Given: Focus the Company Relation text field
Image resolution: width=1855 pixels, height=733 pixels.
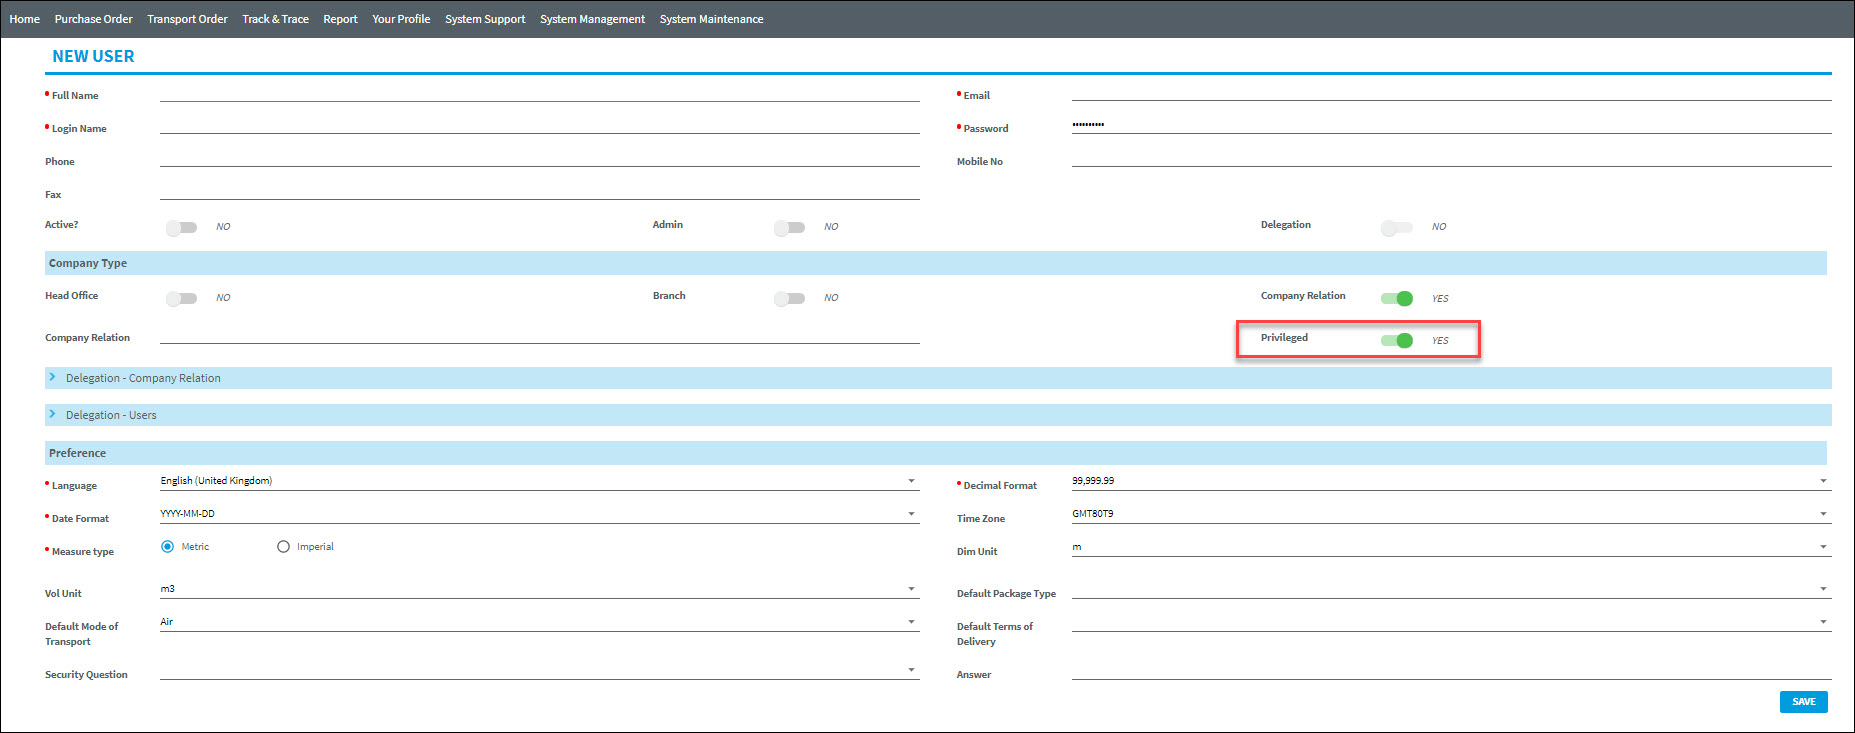Looking at the screenshot, I should click(x=539, y=335).
